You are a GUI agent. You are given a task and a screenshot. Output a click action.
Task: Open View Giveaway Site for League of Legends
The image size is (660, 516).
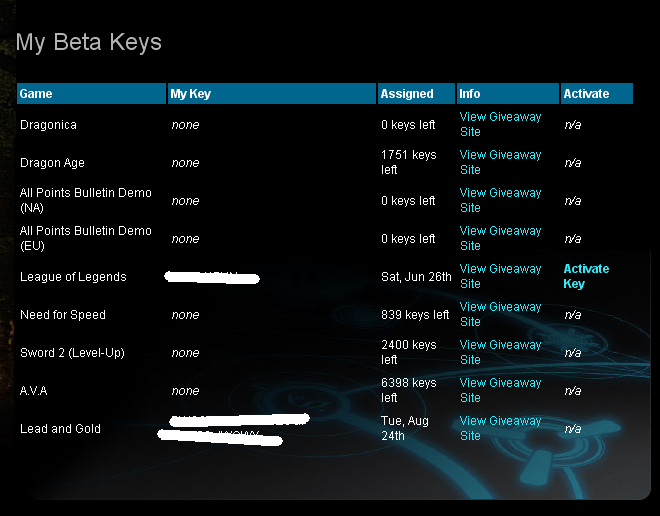click(500, 276)
